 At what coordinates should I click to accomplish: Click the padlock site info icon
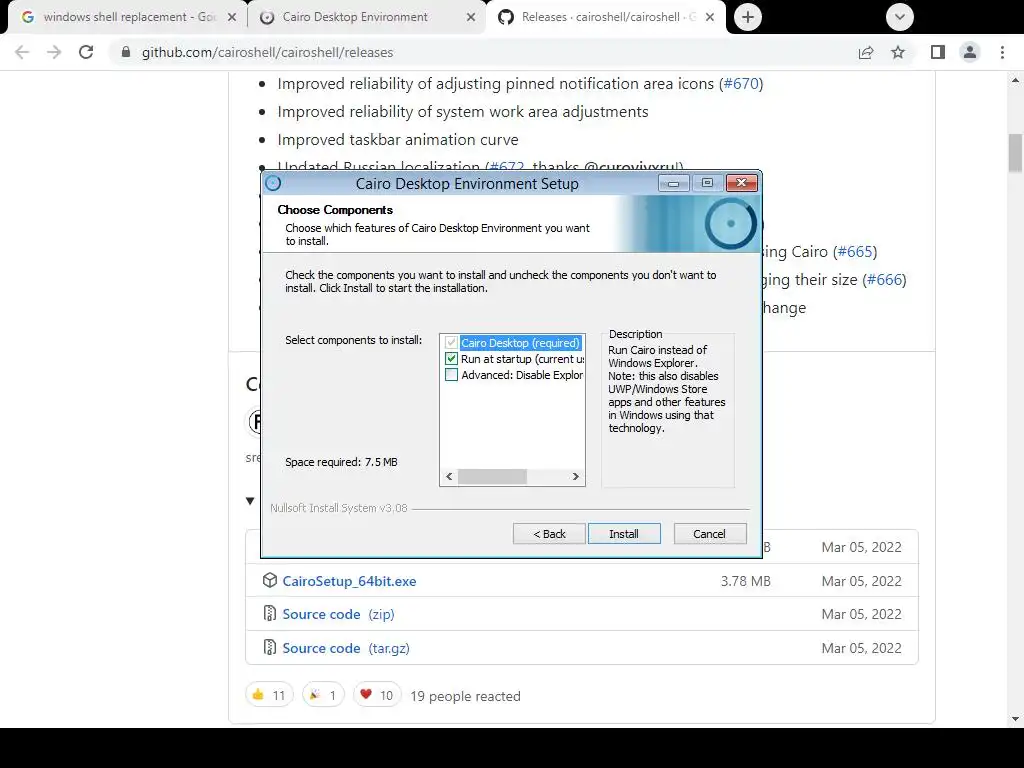pos(127,52)
